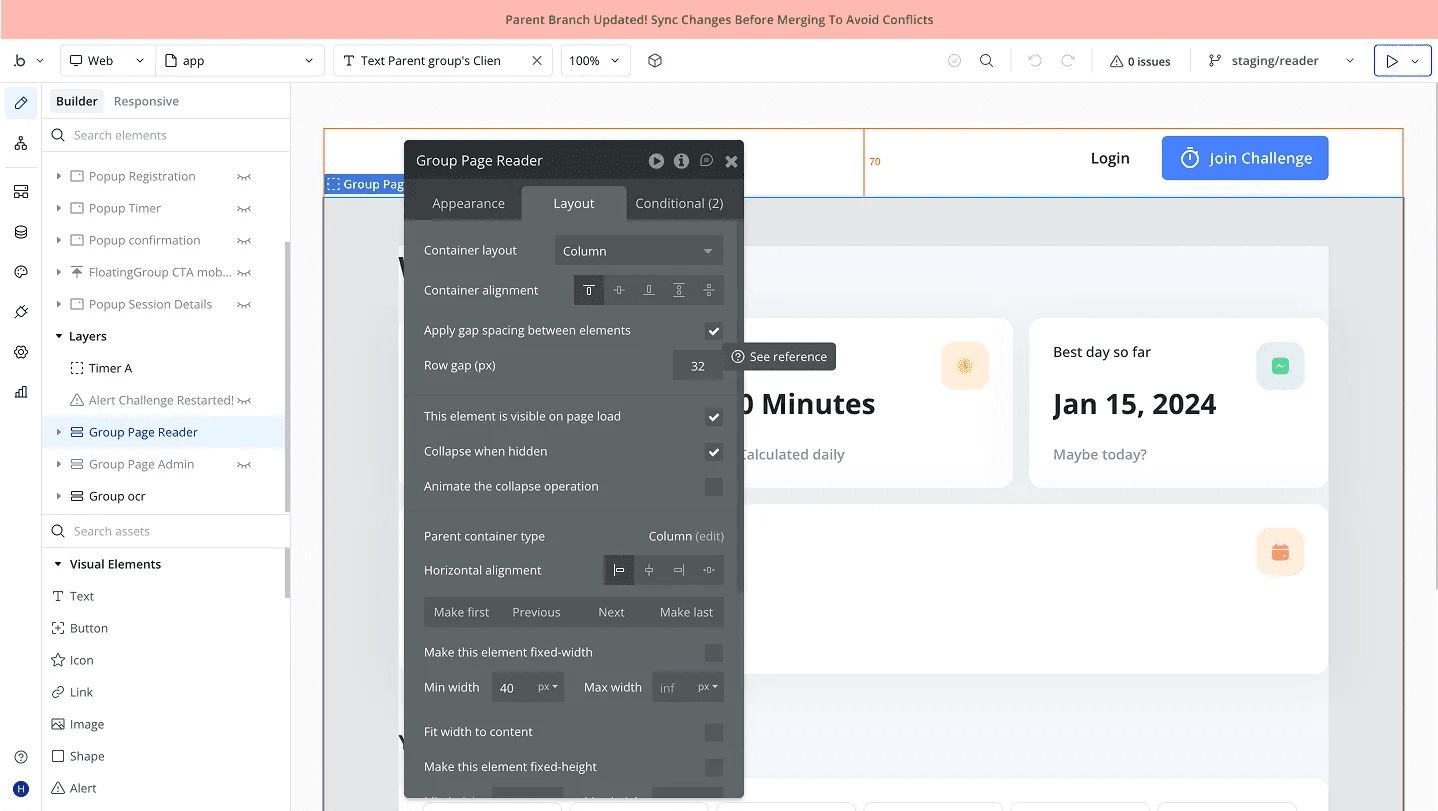Toggle visibility of Group Page Admin
The height and width of the screenshot is (811, 1438).
(x=243, y=465)
